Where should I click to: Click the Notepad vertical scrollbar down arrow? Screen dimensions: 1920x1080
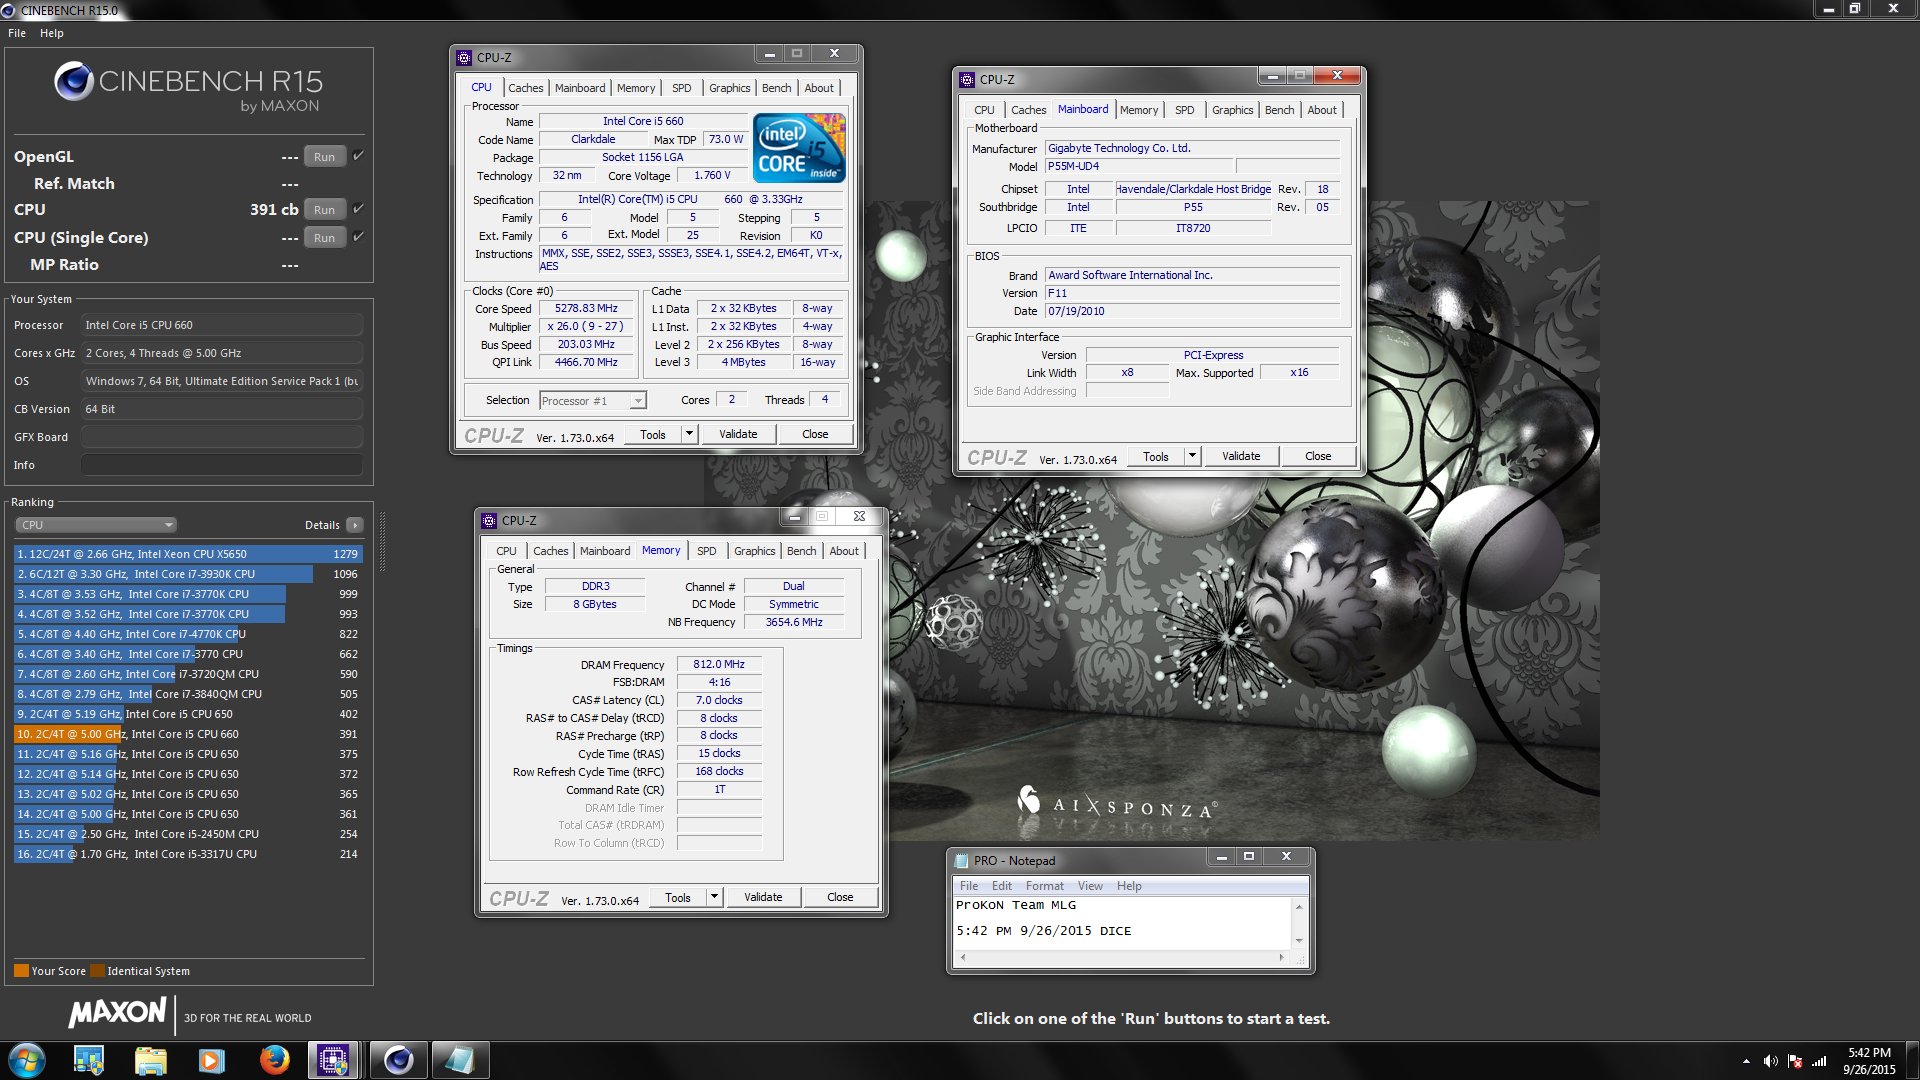click(1299, 940)
